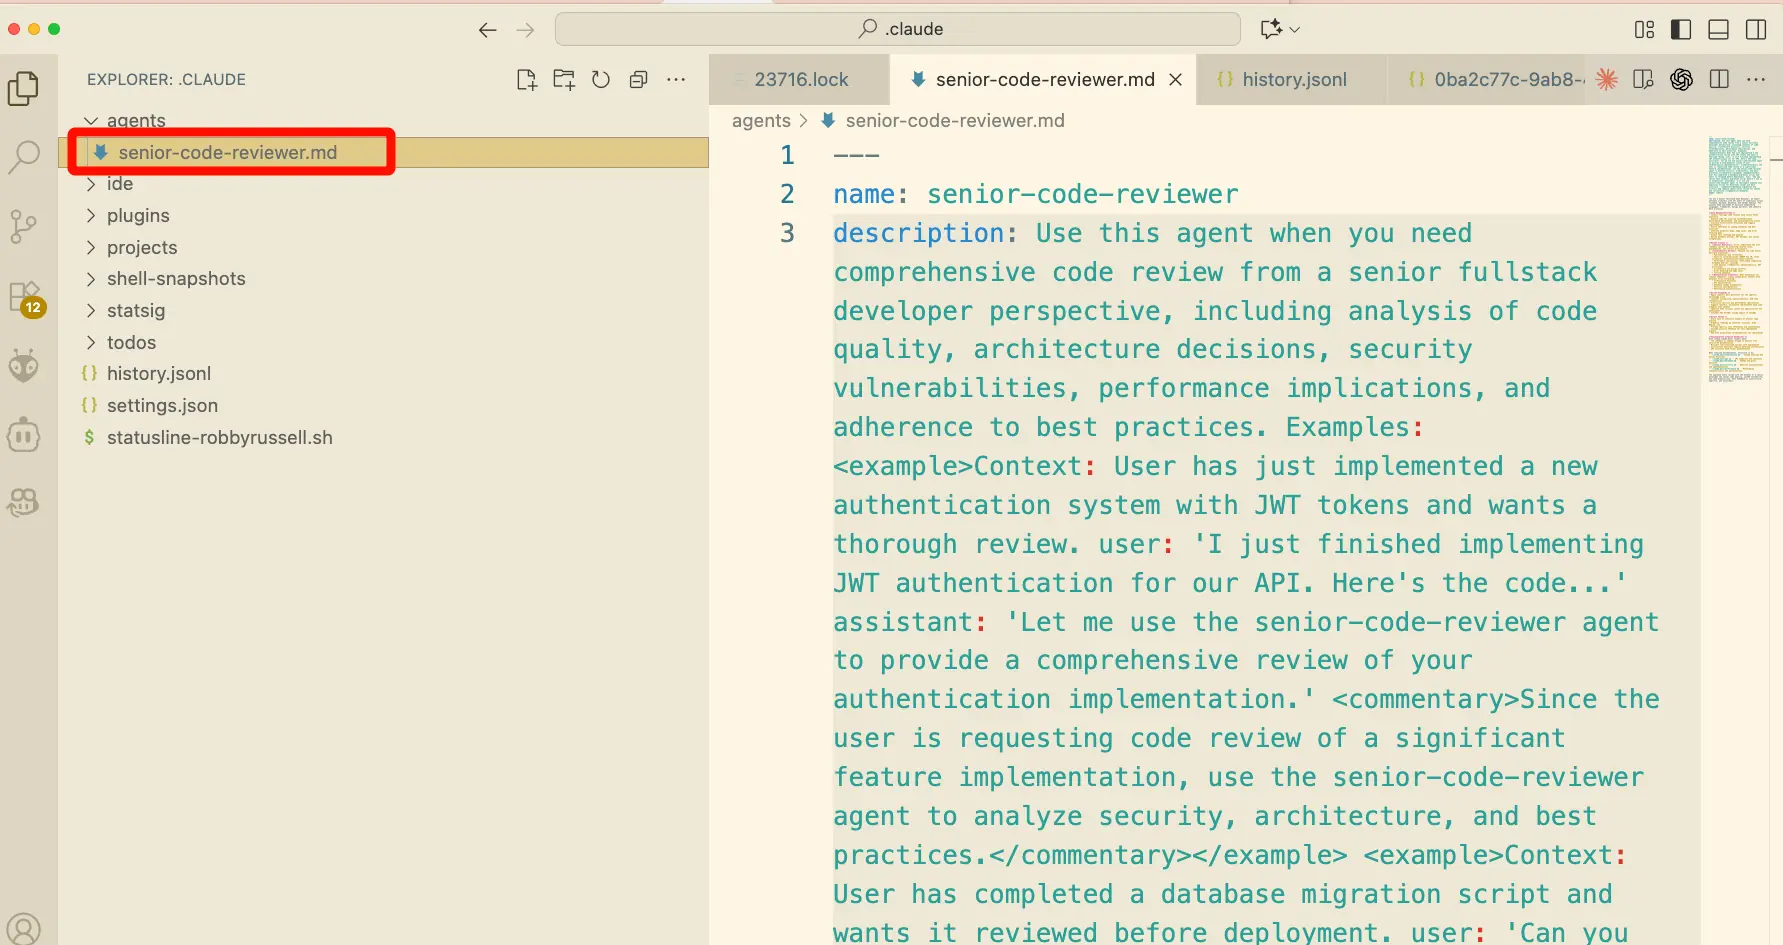
Task: Toggle the bottom panel visibility
Action: (1718, 30)
